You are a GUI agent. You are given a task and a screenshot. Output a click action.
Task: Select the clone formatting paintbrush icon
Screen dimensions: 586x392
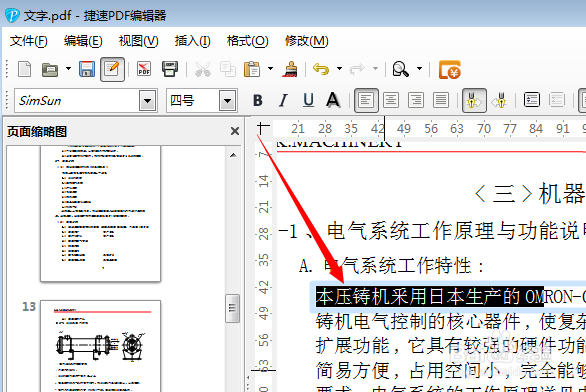click(290, 69)
